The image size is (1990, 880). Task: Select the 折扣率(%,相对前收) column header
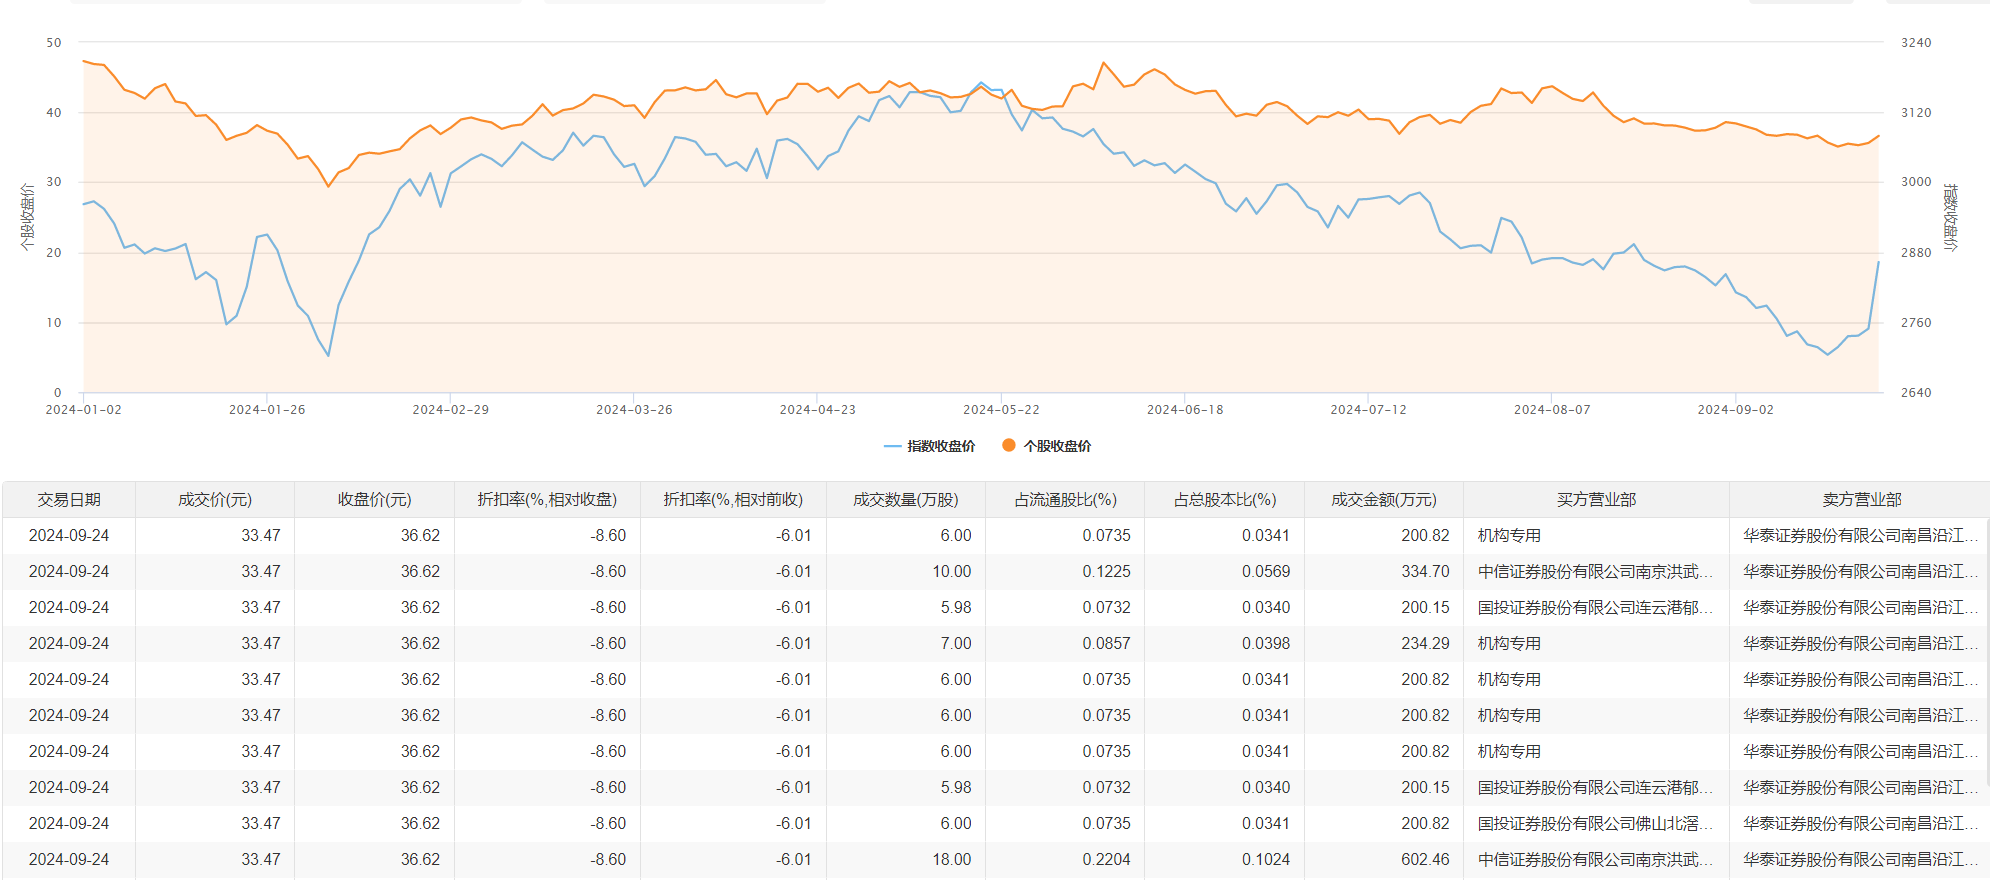[733, 500]
